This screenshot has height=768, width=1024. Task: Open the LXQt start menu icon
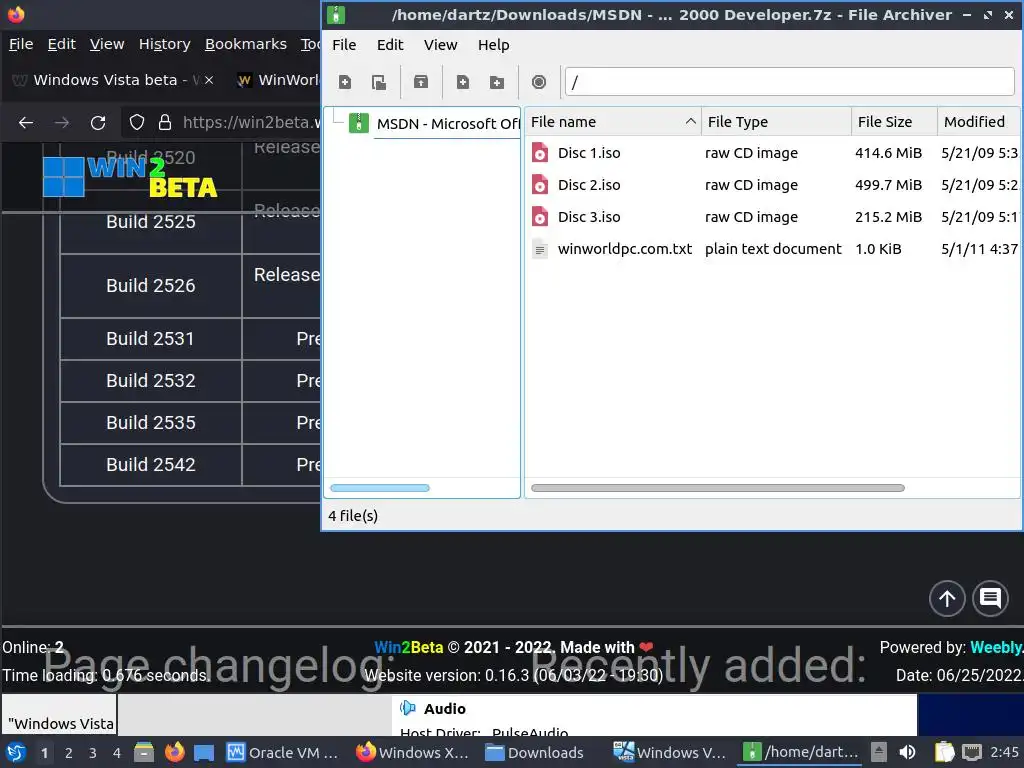16,753
